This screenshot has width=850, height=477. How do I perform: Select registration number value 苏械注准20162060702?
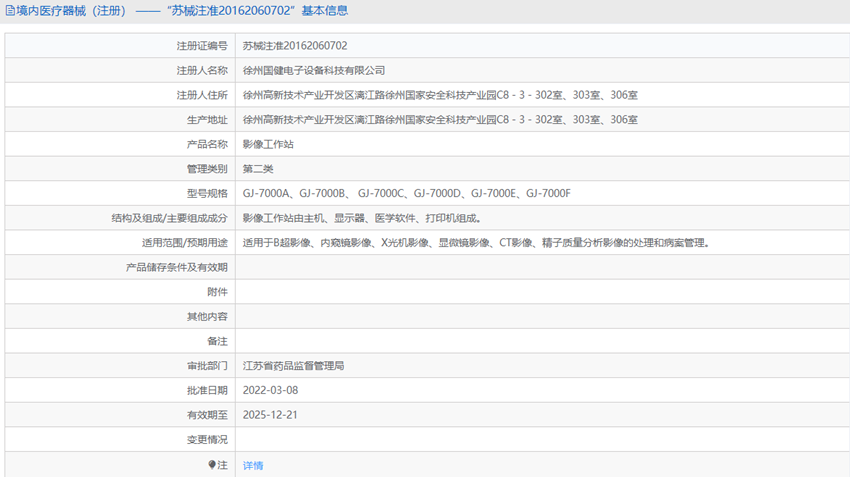coord(295,46)
